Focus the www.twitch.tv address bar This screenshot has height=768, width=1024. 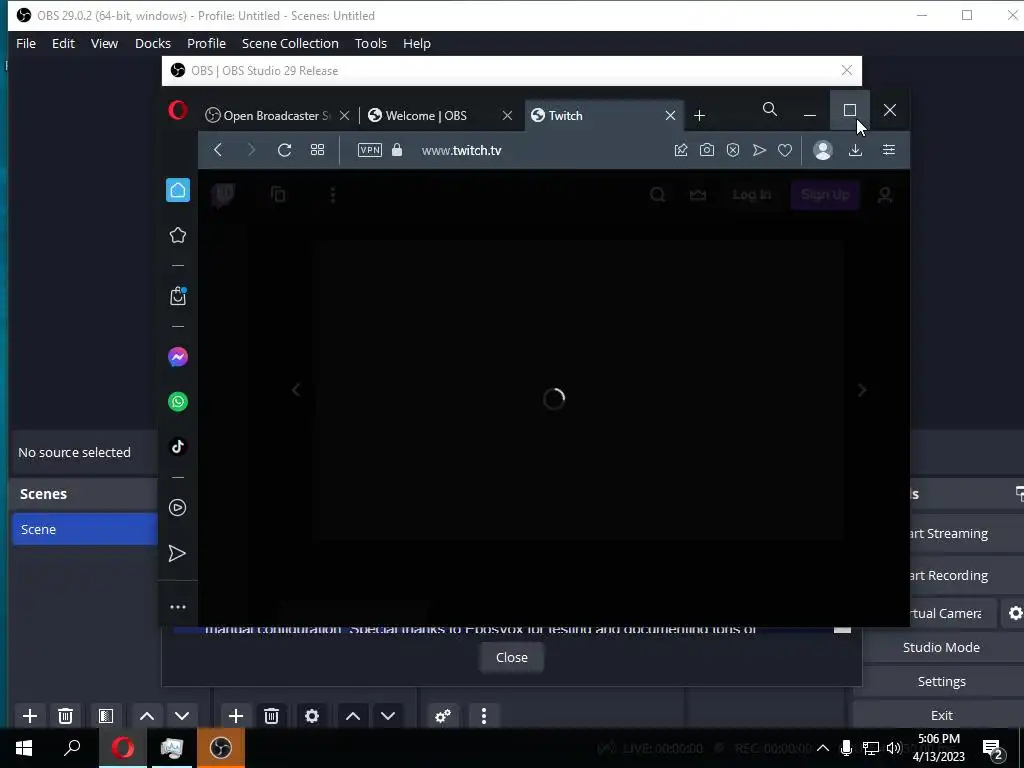tap(461, 150)
